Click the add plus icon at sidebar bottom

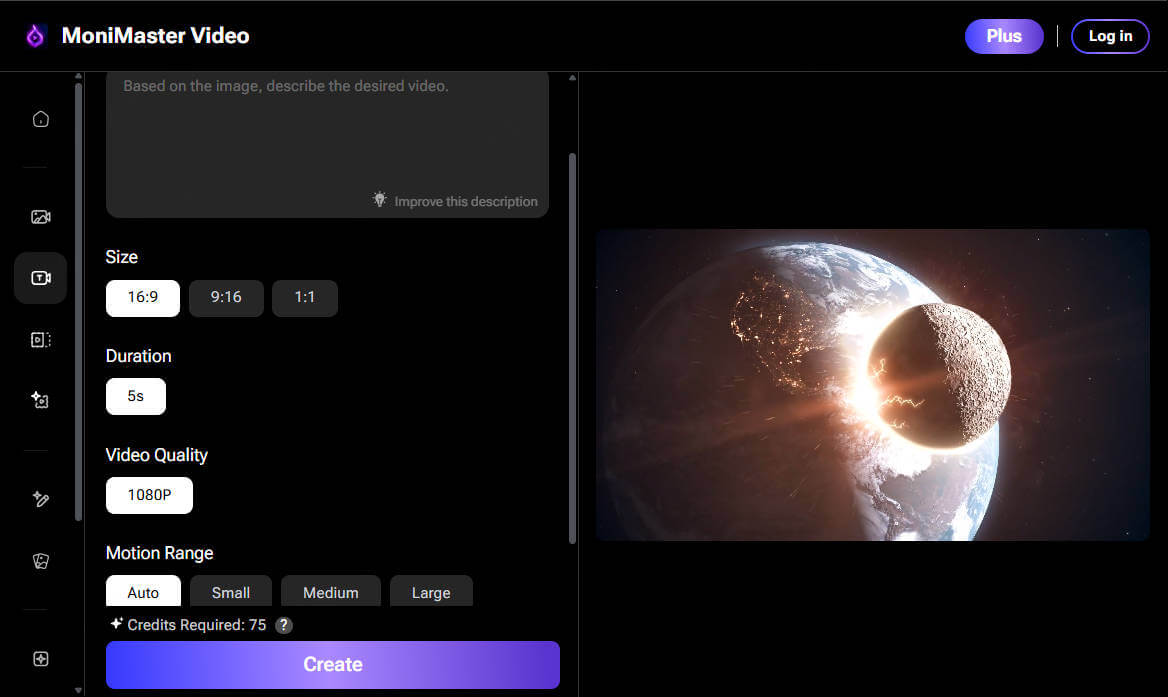40,658
